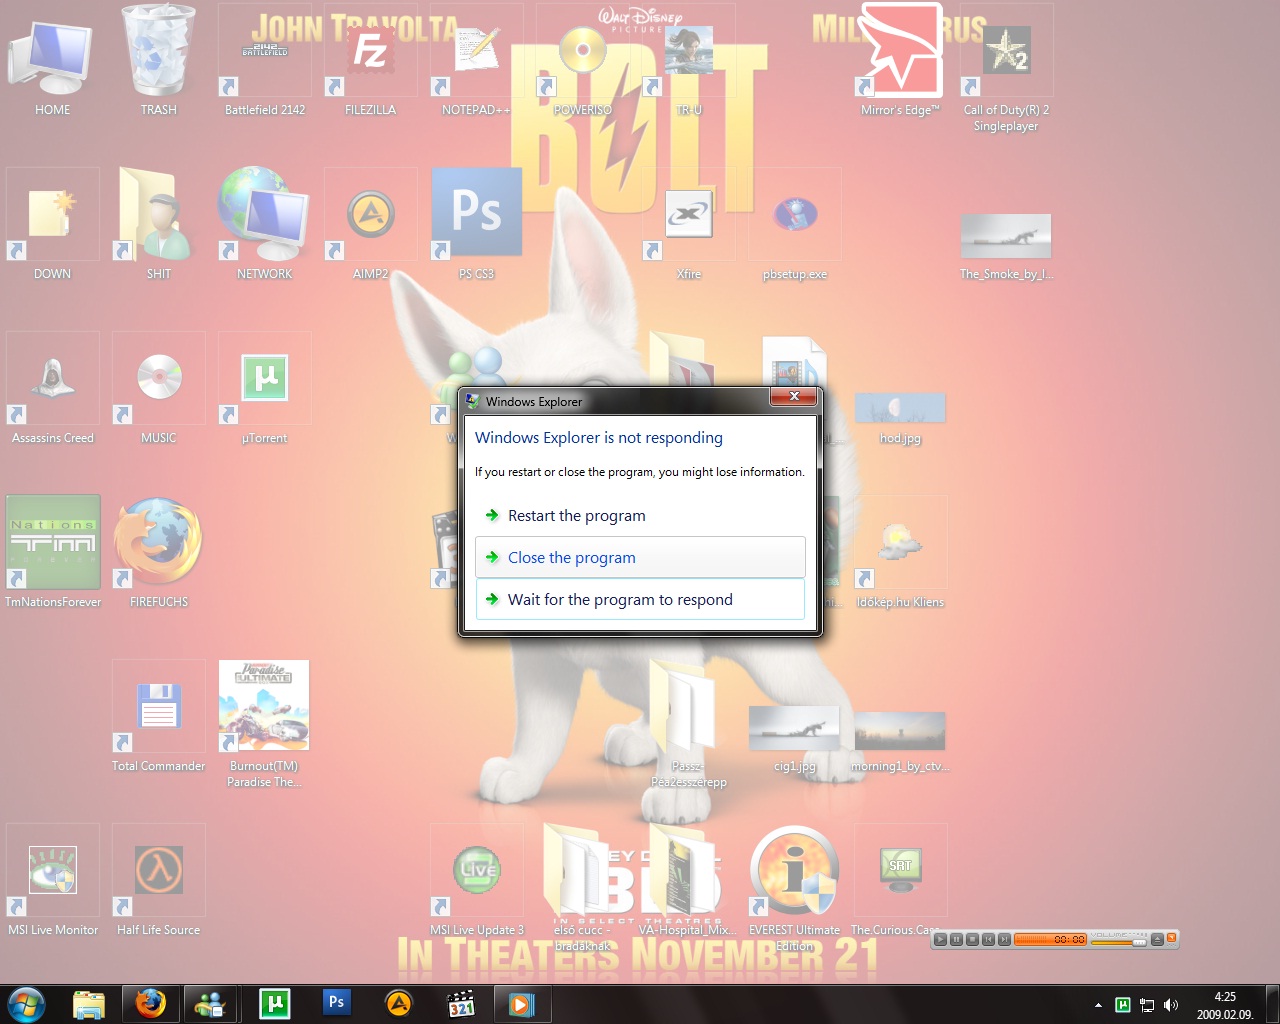Select The.Curious.Case SRT subtitle file
Image resolution: width=1280 pixels, height=1024 pixels.
click(x=900, y=881)
